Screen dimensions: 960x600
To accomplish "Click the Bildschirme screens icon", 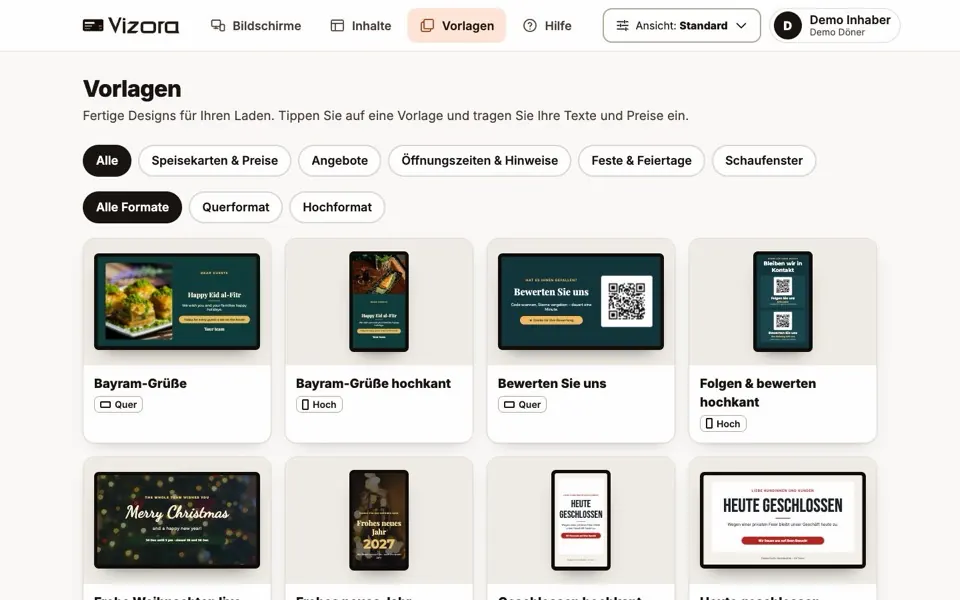I will [x=217, y=25].
